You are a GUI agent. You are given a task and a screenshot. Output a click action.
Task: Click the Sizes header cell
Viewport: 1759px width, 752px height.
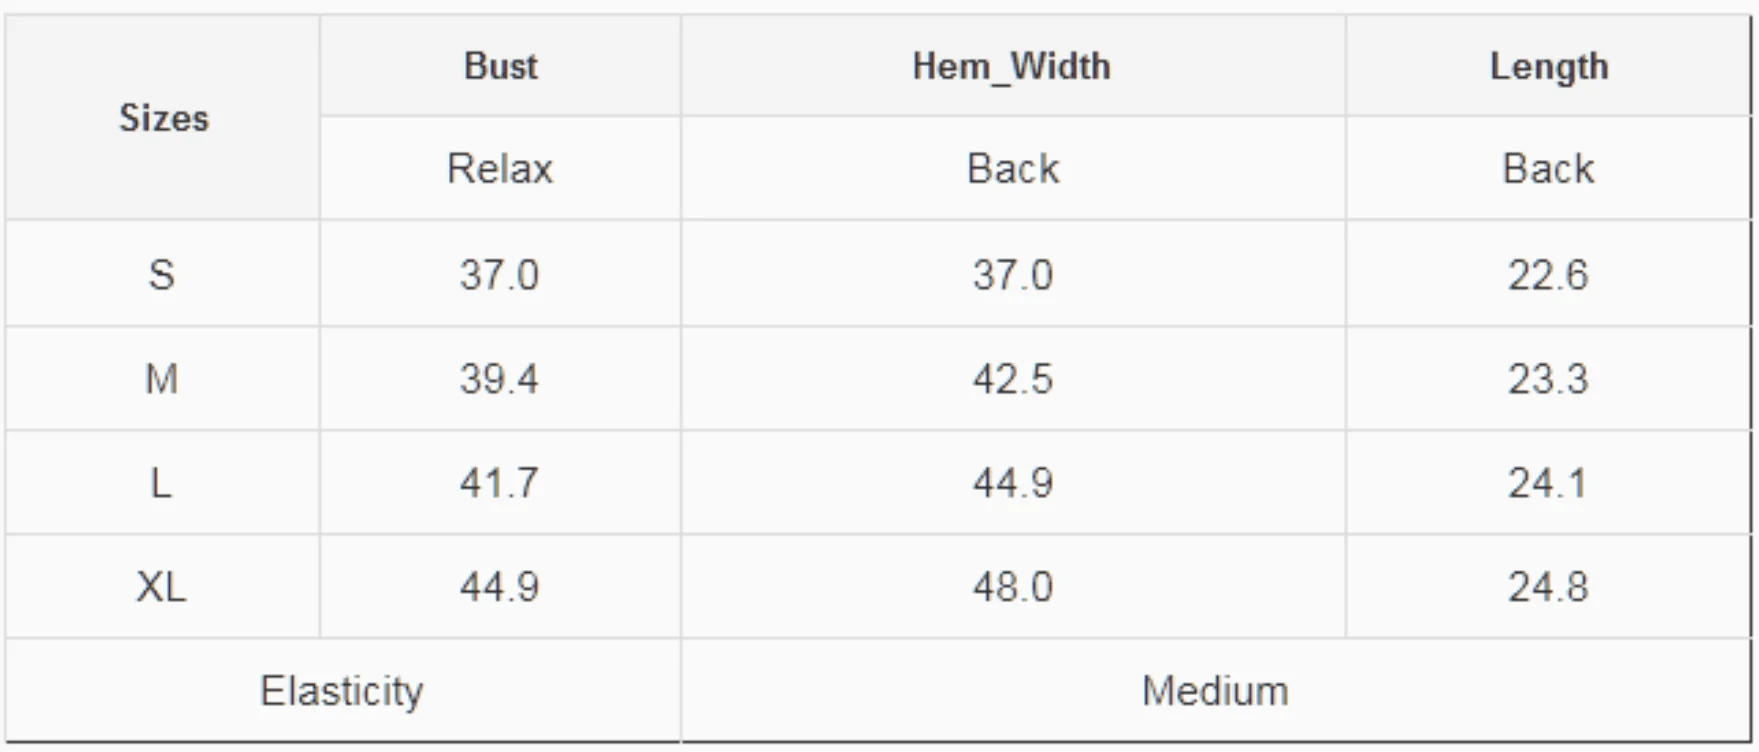coord(164,118)
